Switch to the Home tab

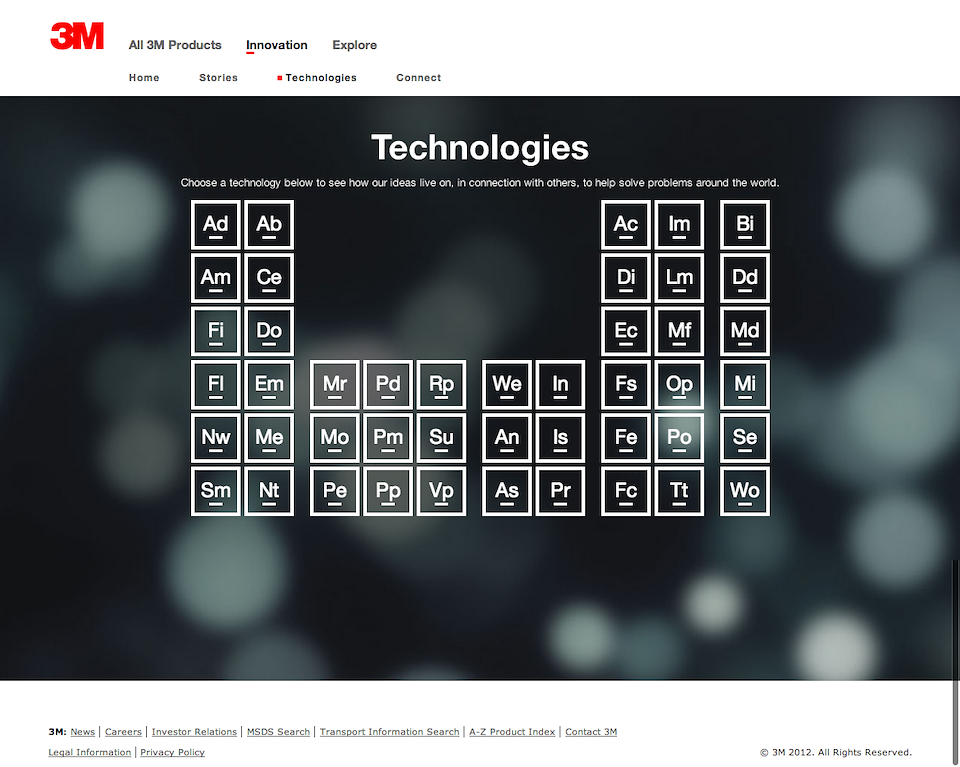144,78
